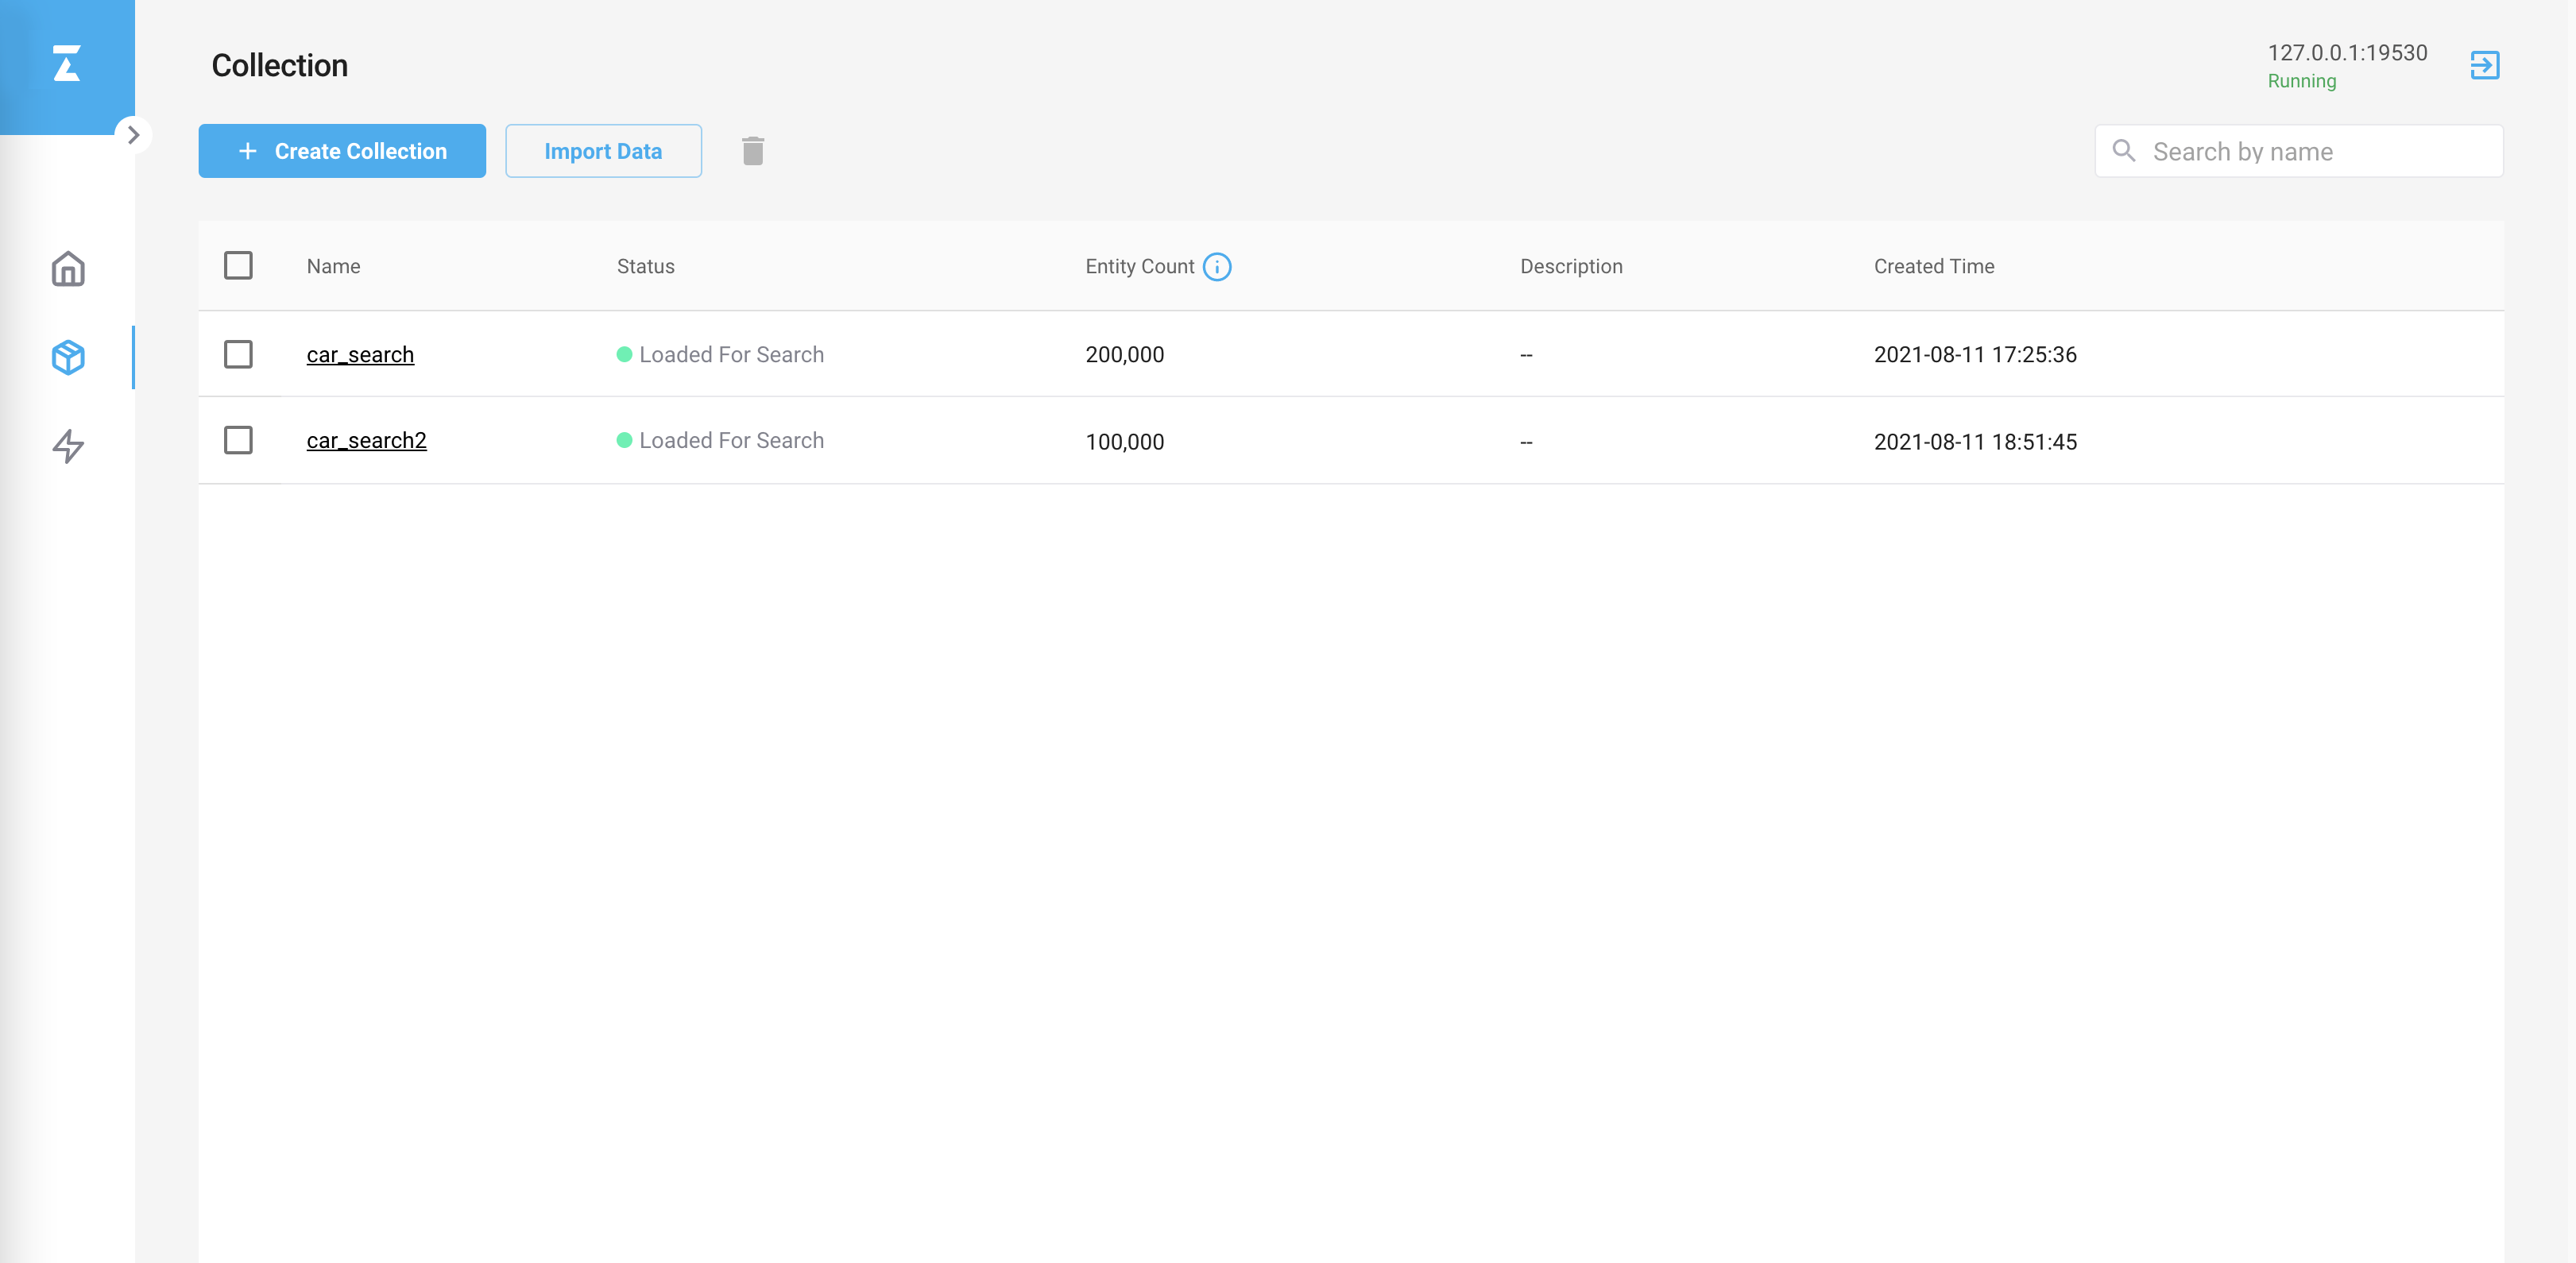Click plus icon on Create Collection

click(x=248, y=151)
